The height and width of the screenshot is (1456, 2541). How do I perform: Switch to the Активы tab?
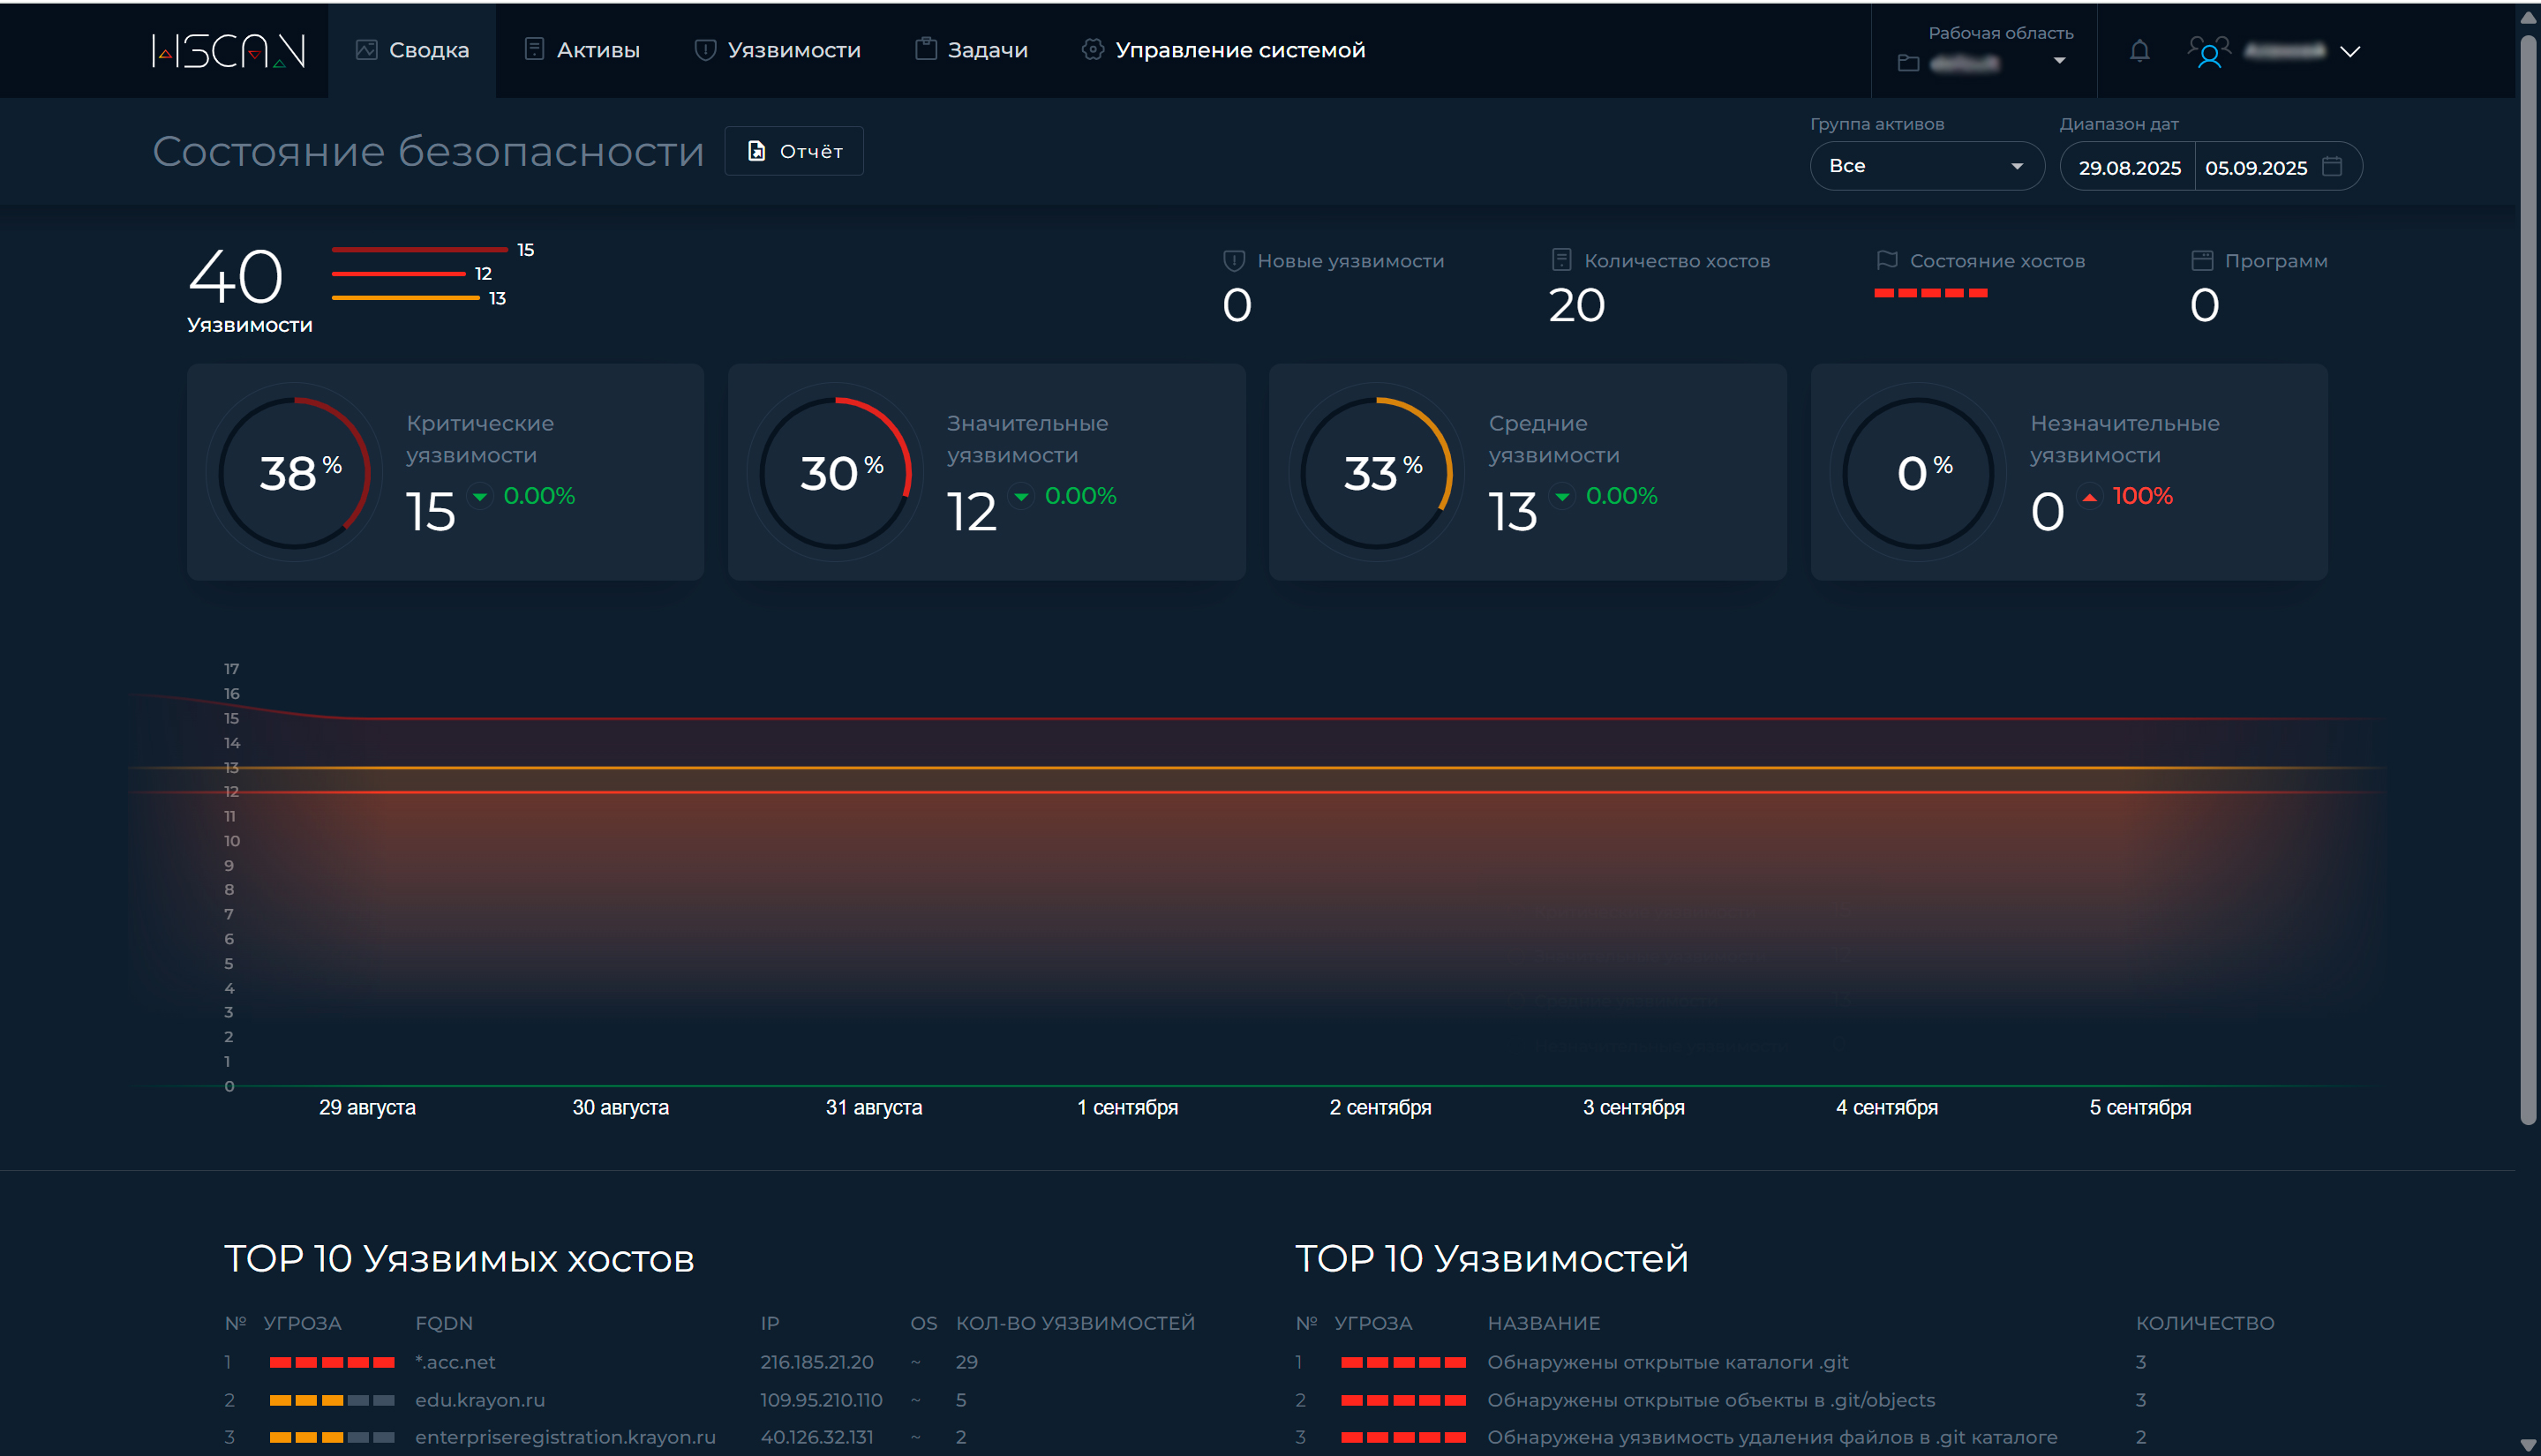click(x=582, y=50)
